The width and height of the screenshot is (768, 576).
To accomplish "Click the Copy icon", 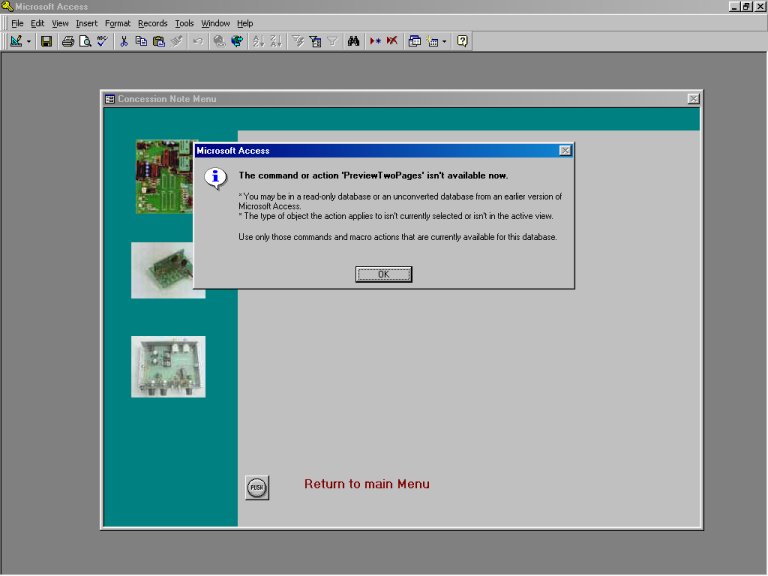I will 141,41.
